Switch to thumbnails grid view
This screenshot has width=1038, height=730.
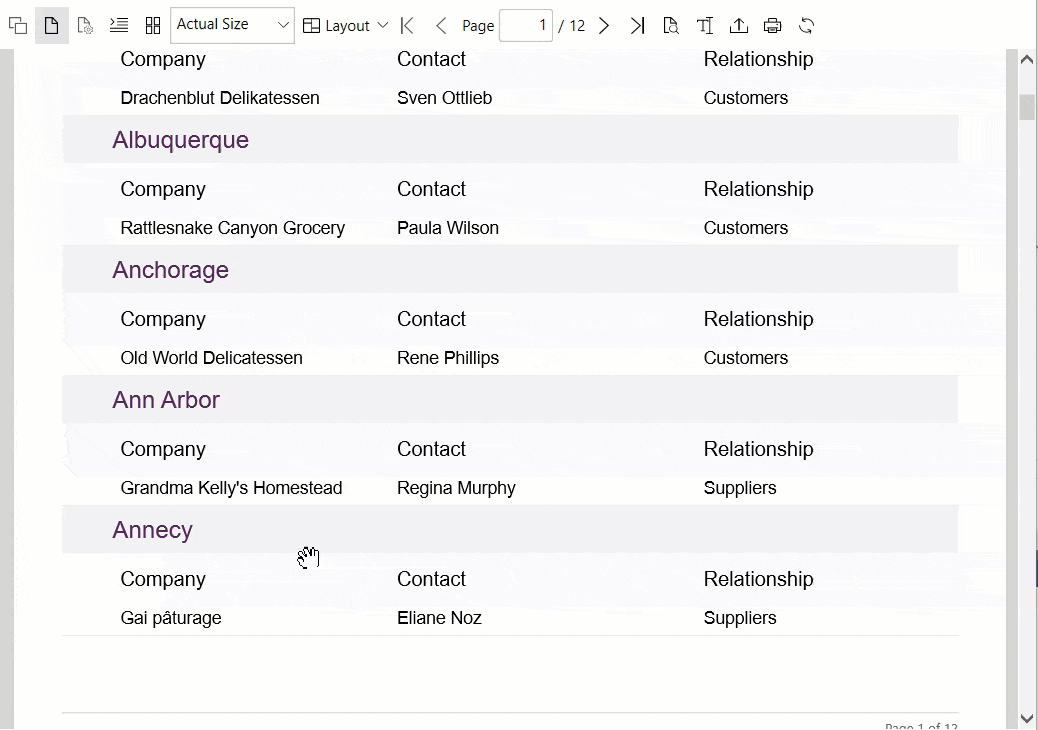pyautogui.click(x=153, y=25)
